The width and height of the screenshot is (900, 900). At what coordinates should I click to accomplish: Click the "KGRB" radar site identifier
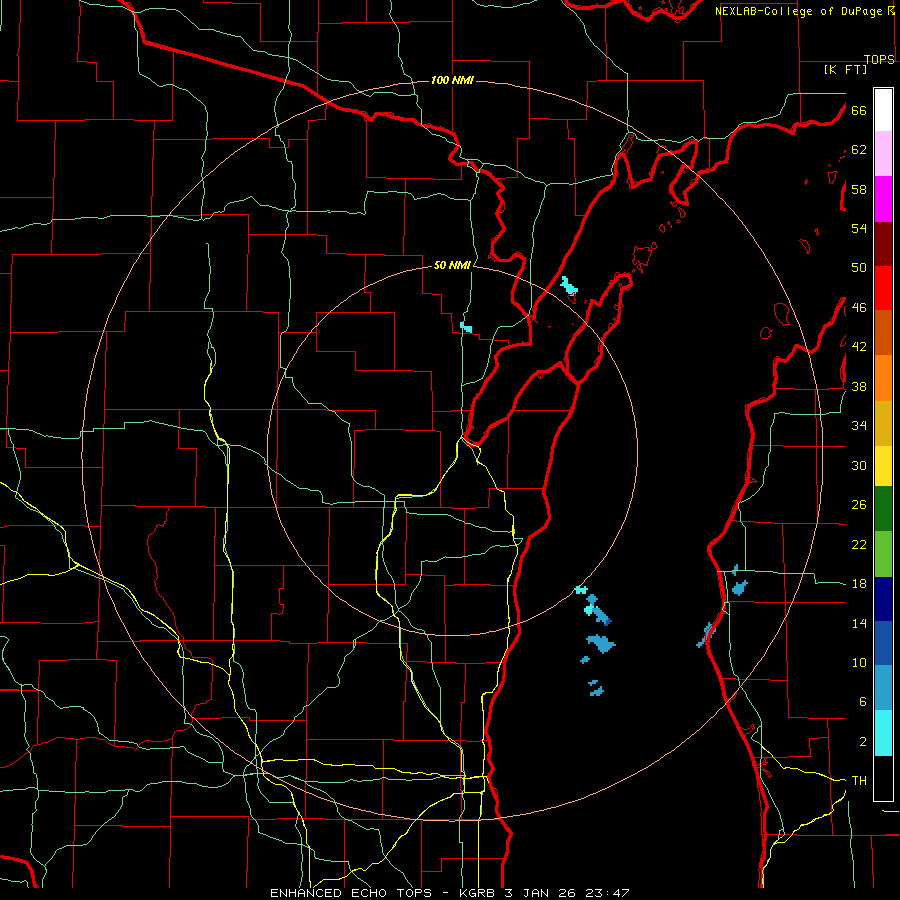(478, 893)
